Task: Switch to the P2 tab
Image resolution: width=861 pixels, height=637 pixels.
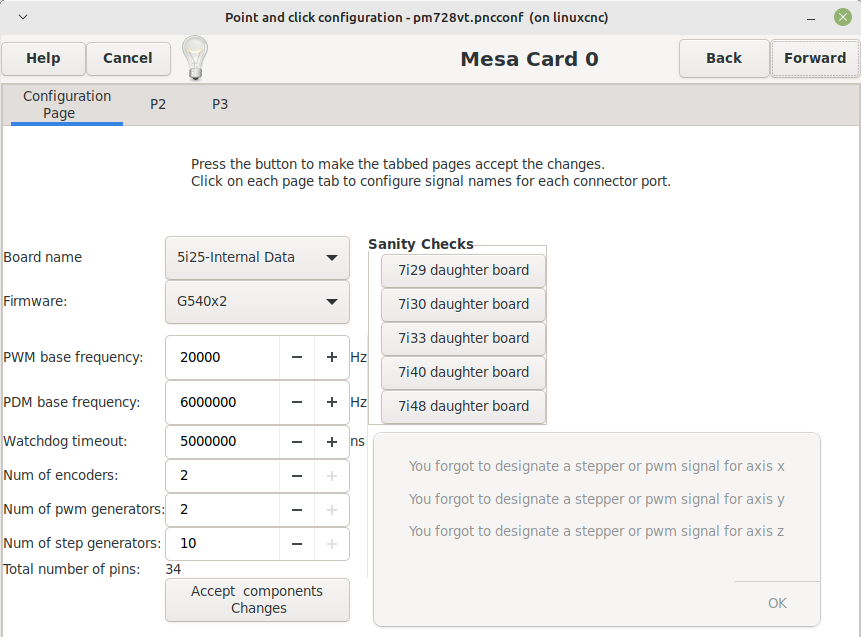Action: [x=158, y=104]
